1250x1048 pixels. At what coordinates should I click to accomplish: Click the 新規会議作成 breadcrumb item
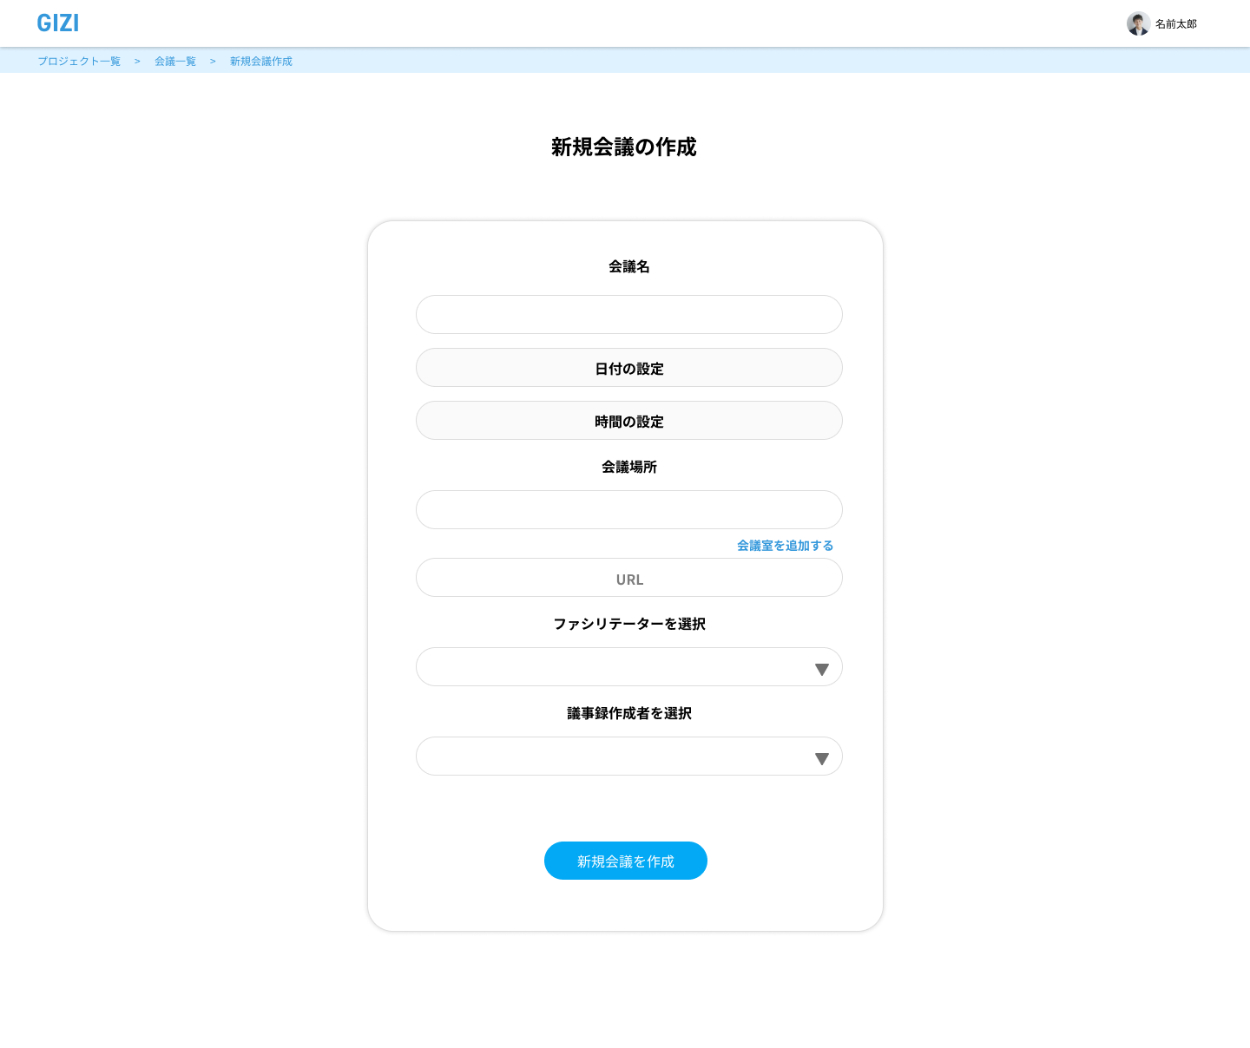point(261,61)
